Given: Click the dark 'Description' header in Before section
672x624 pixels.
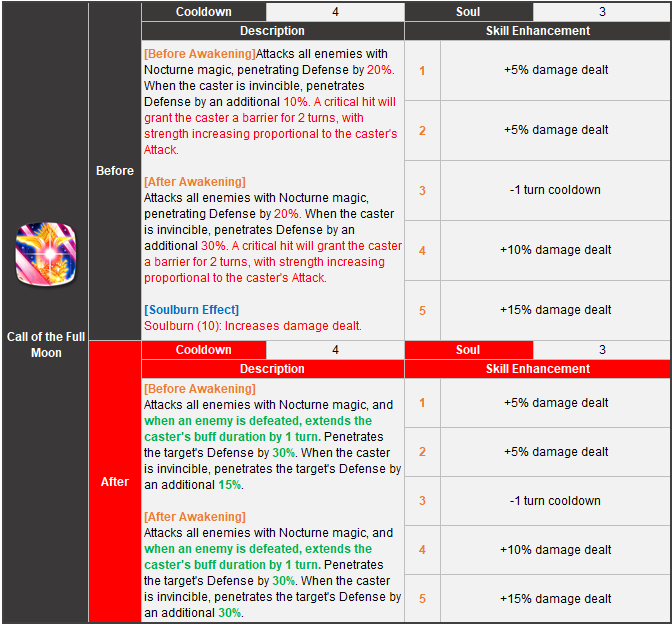Looking at the screenshot, I should (273, 31).
